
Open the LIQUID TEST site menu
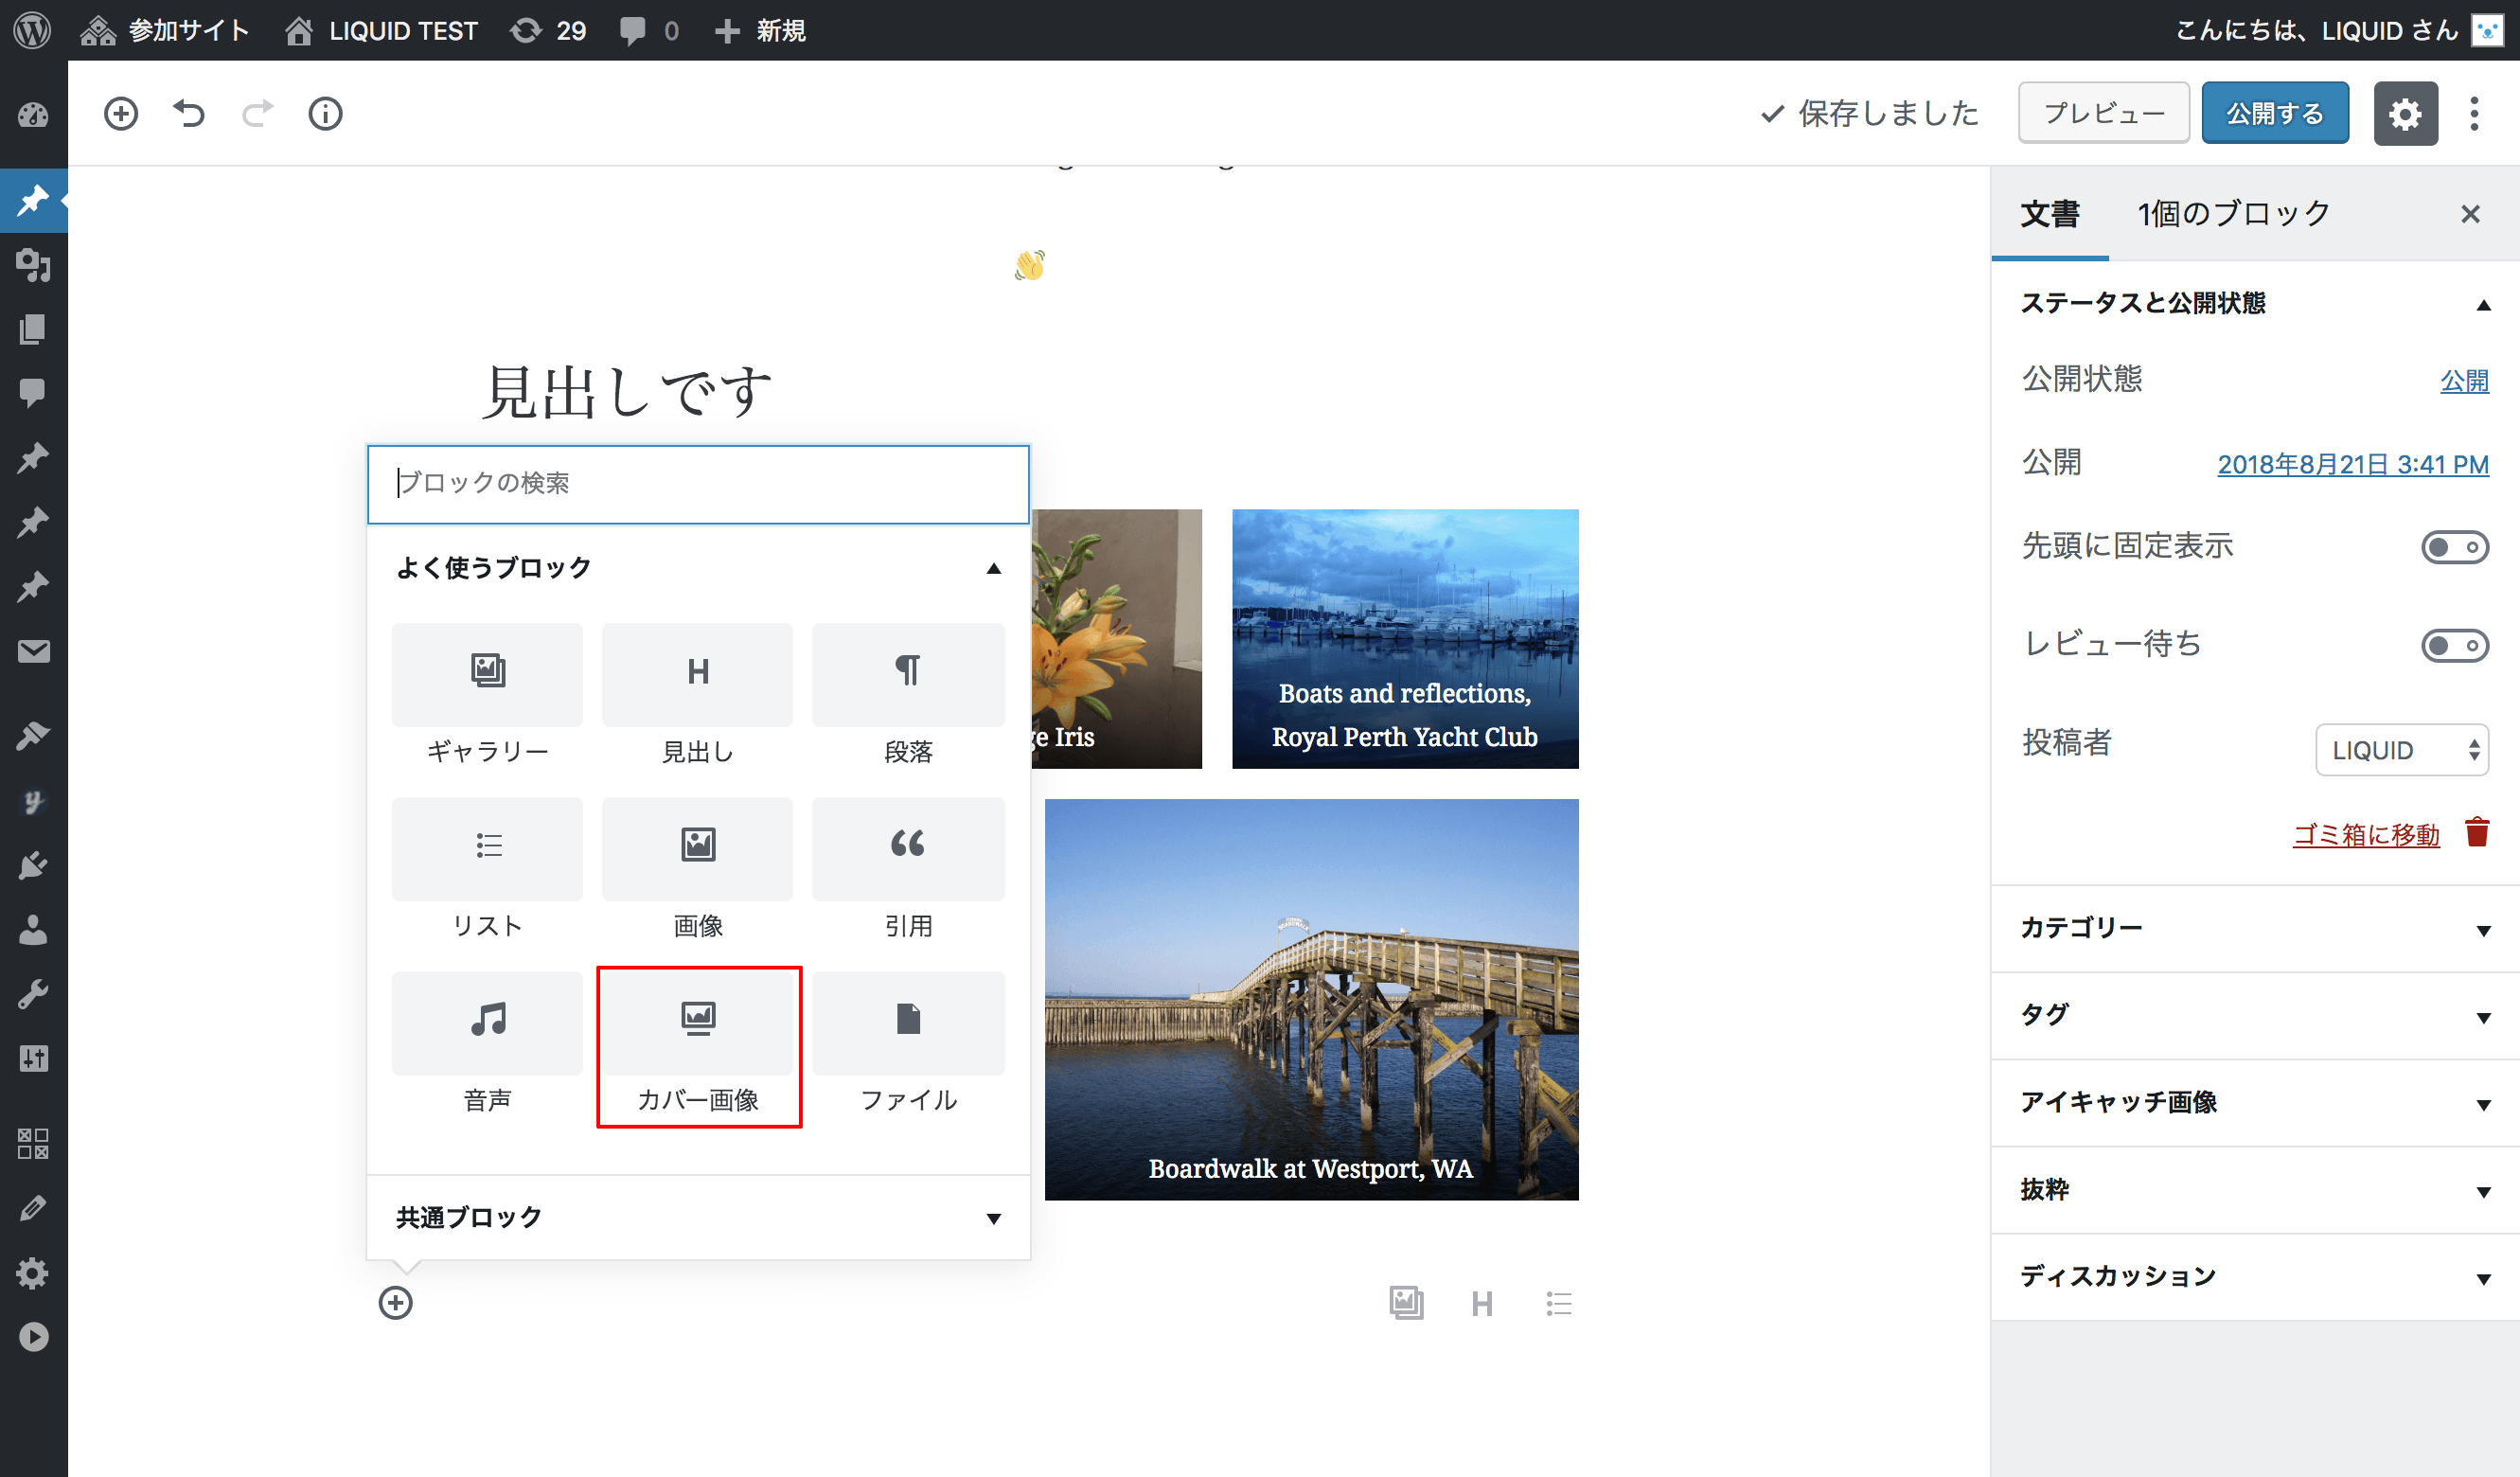[x=381, y=30]
